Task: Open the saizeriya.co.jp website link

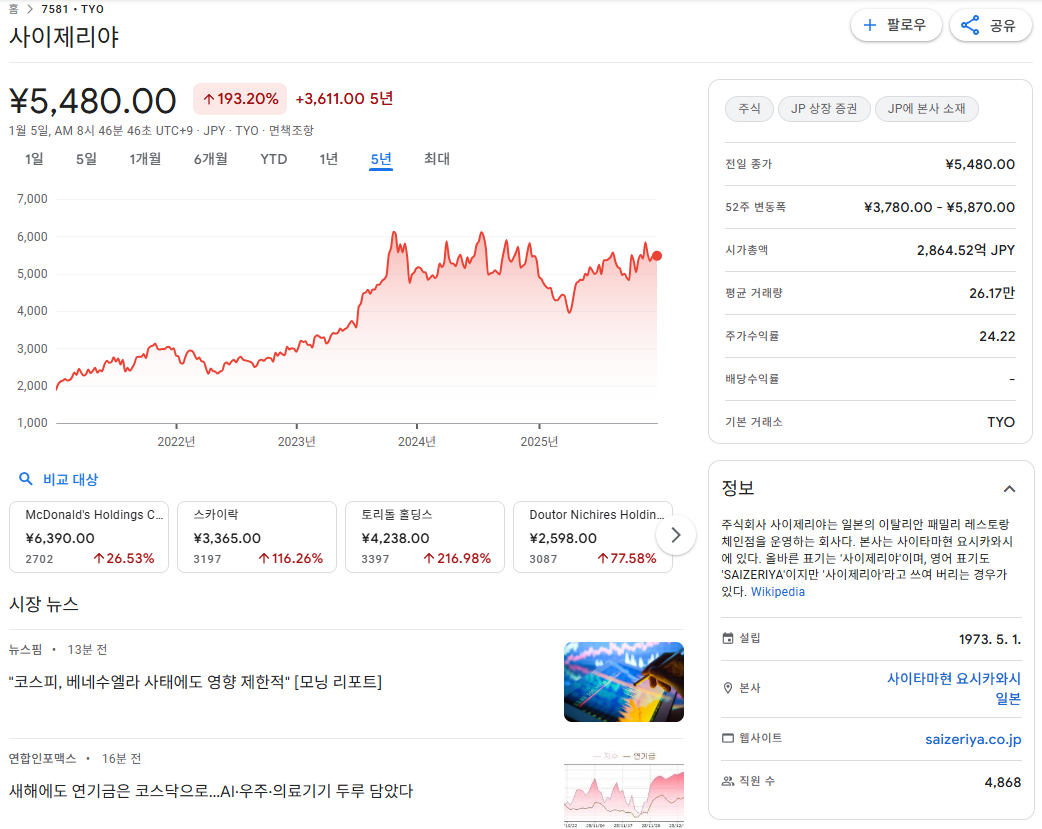Action: (x=973, y=739)
